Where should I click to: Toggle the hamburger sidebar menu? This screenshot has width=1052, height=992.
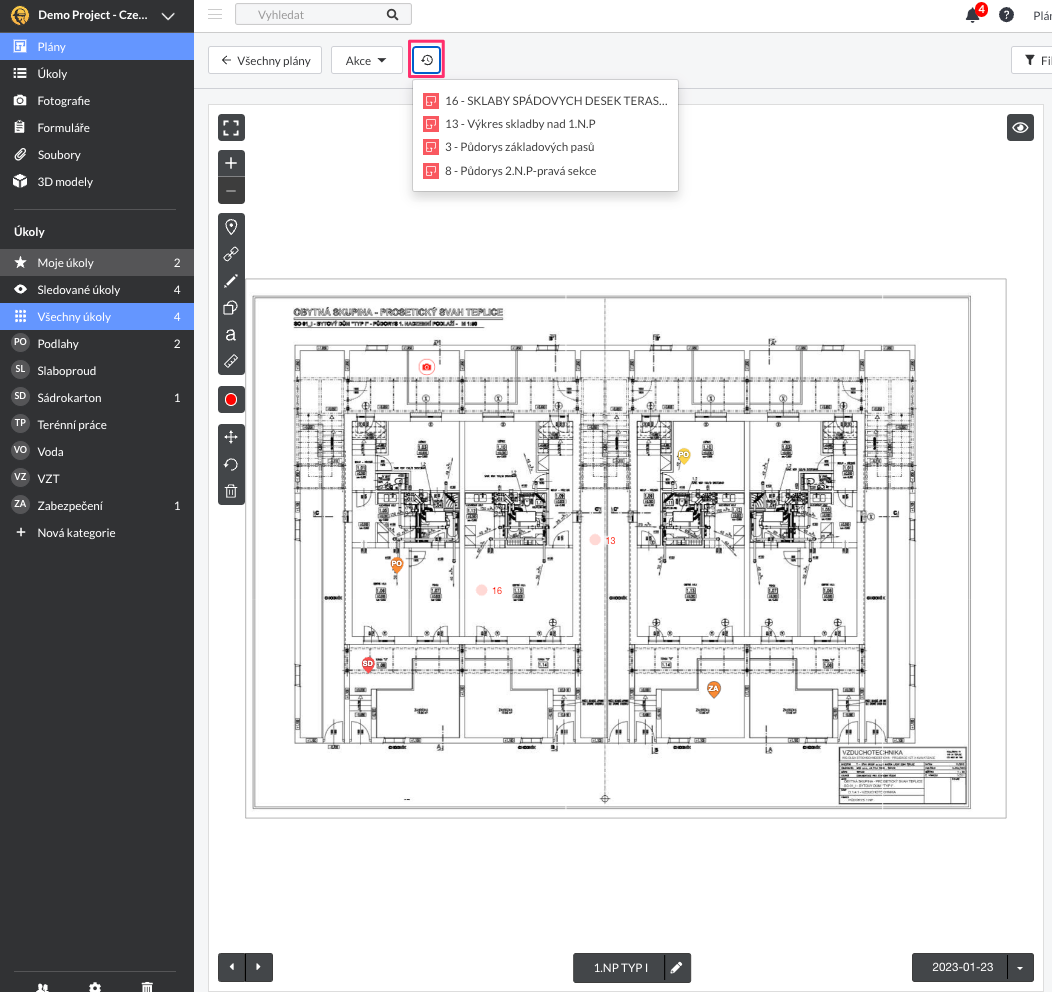[x=215, y=14]
